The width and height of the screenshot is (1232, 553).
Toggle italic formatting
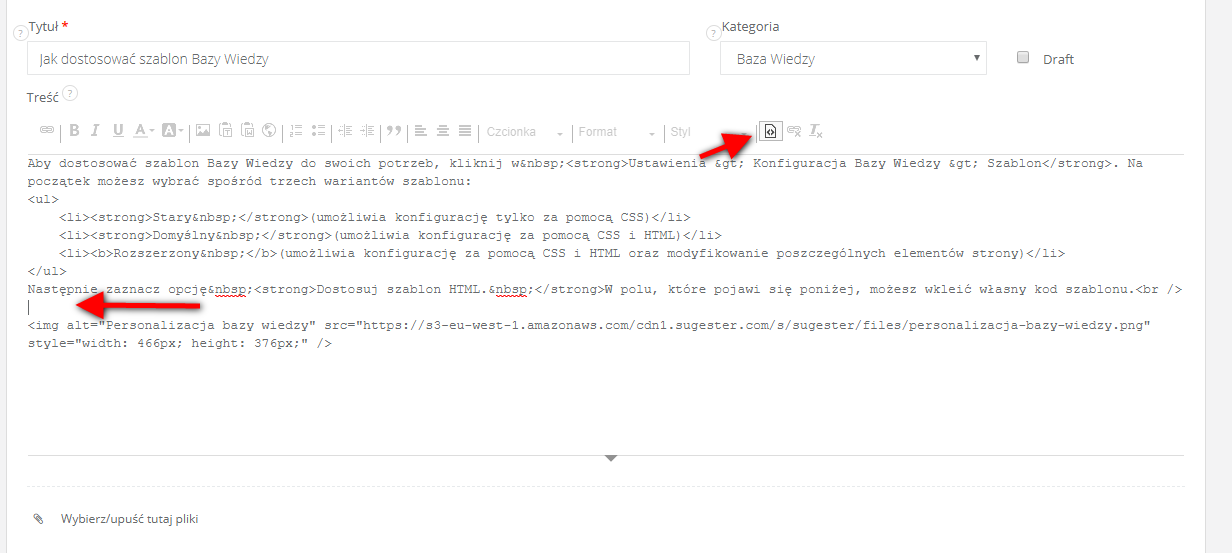[96, 131]
